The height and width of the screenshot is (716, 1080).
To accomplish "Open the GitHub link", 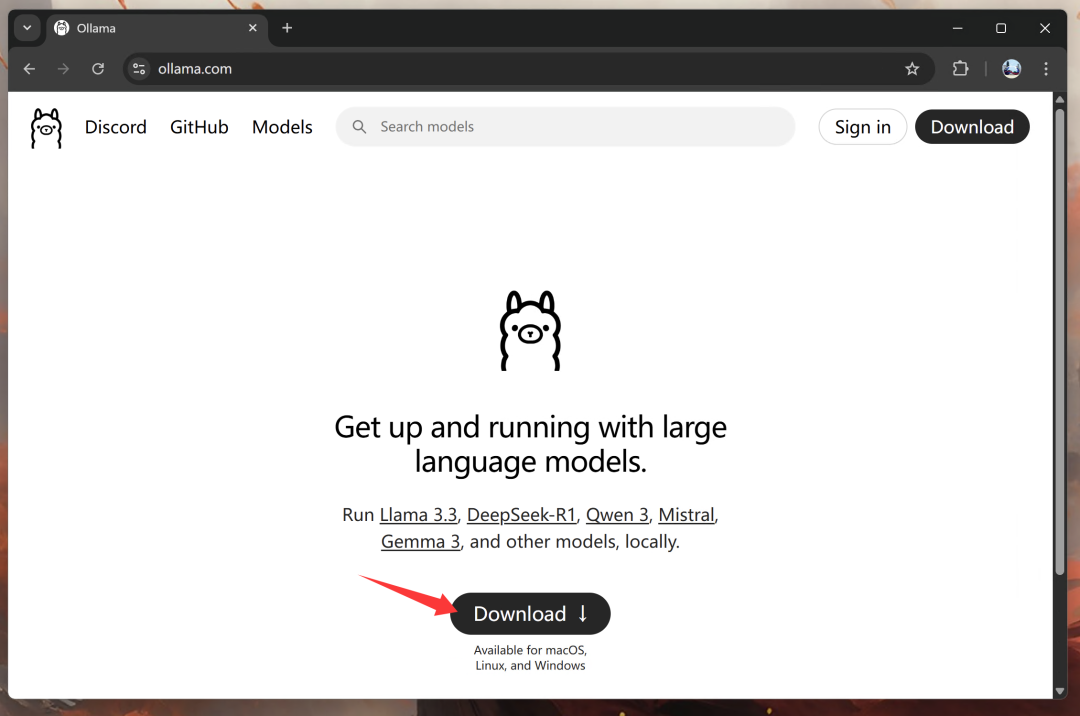I will [x=199, y=127].
